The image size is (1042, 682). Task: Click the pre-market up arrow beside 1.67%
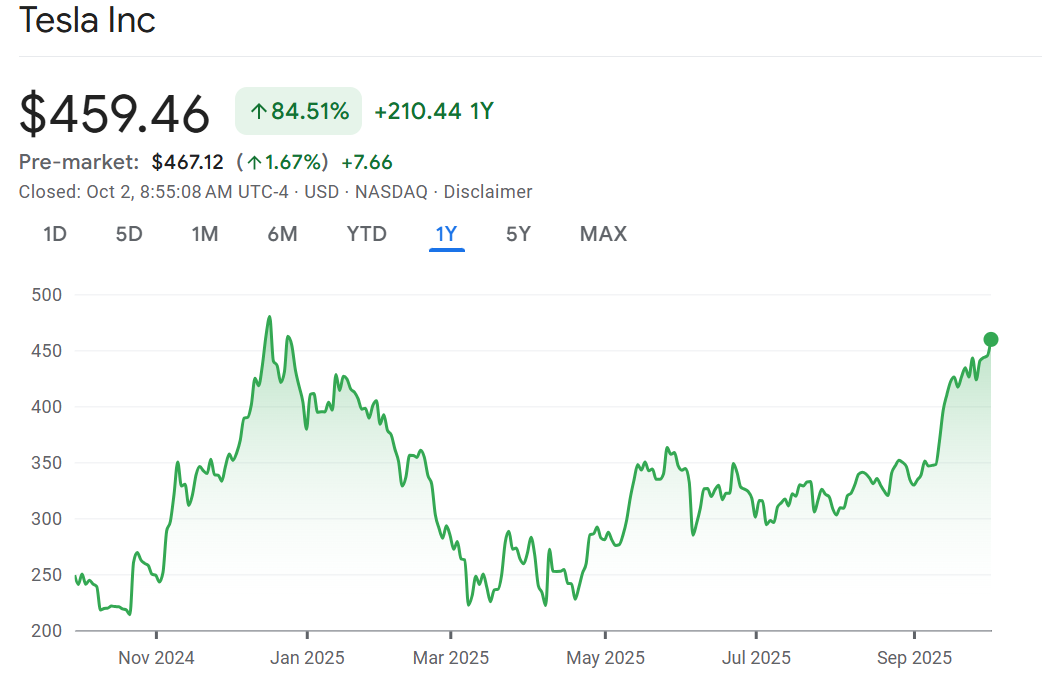pos(255,162)
